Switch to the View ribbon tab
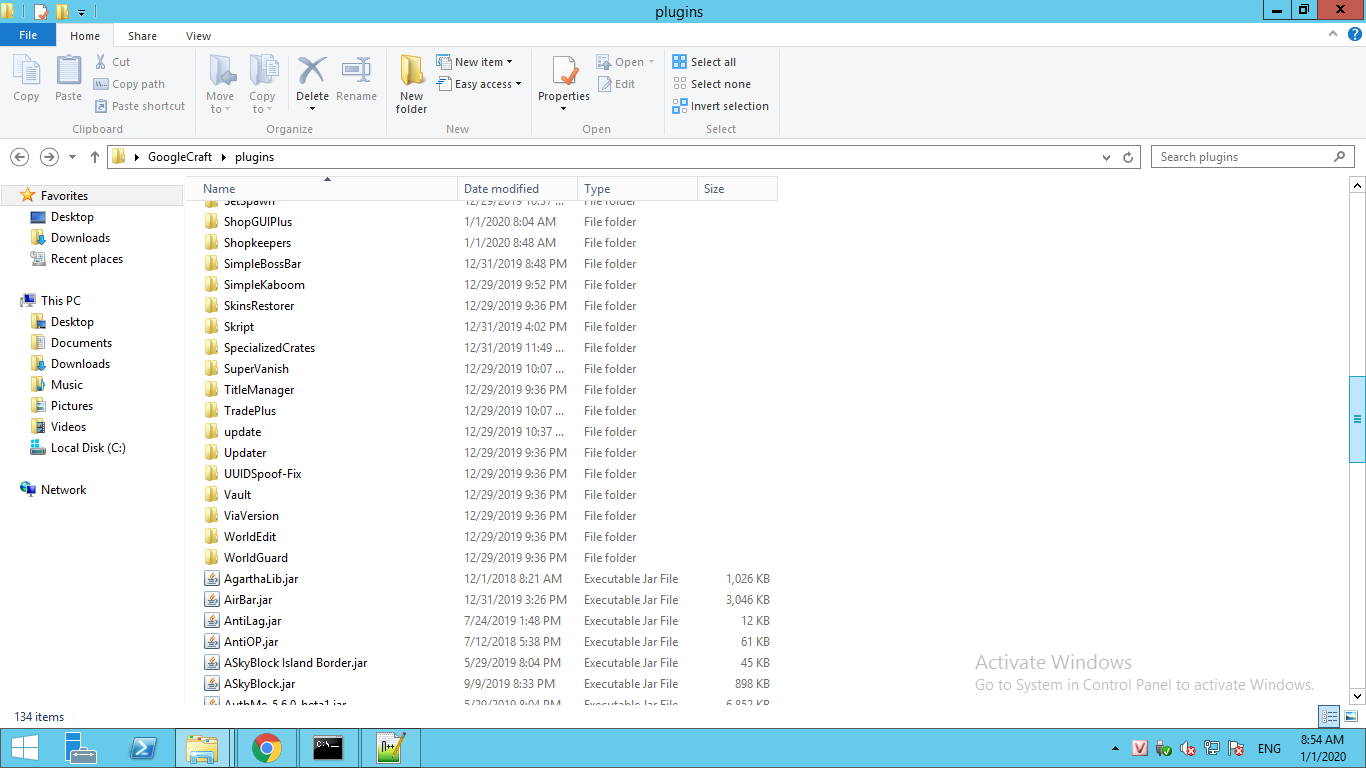Viewport: 1366px width, 768px height. [x=198, y=36]
